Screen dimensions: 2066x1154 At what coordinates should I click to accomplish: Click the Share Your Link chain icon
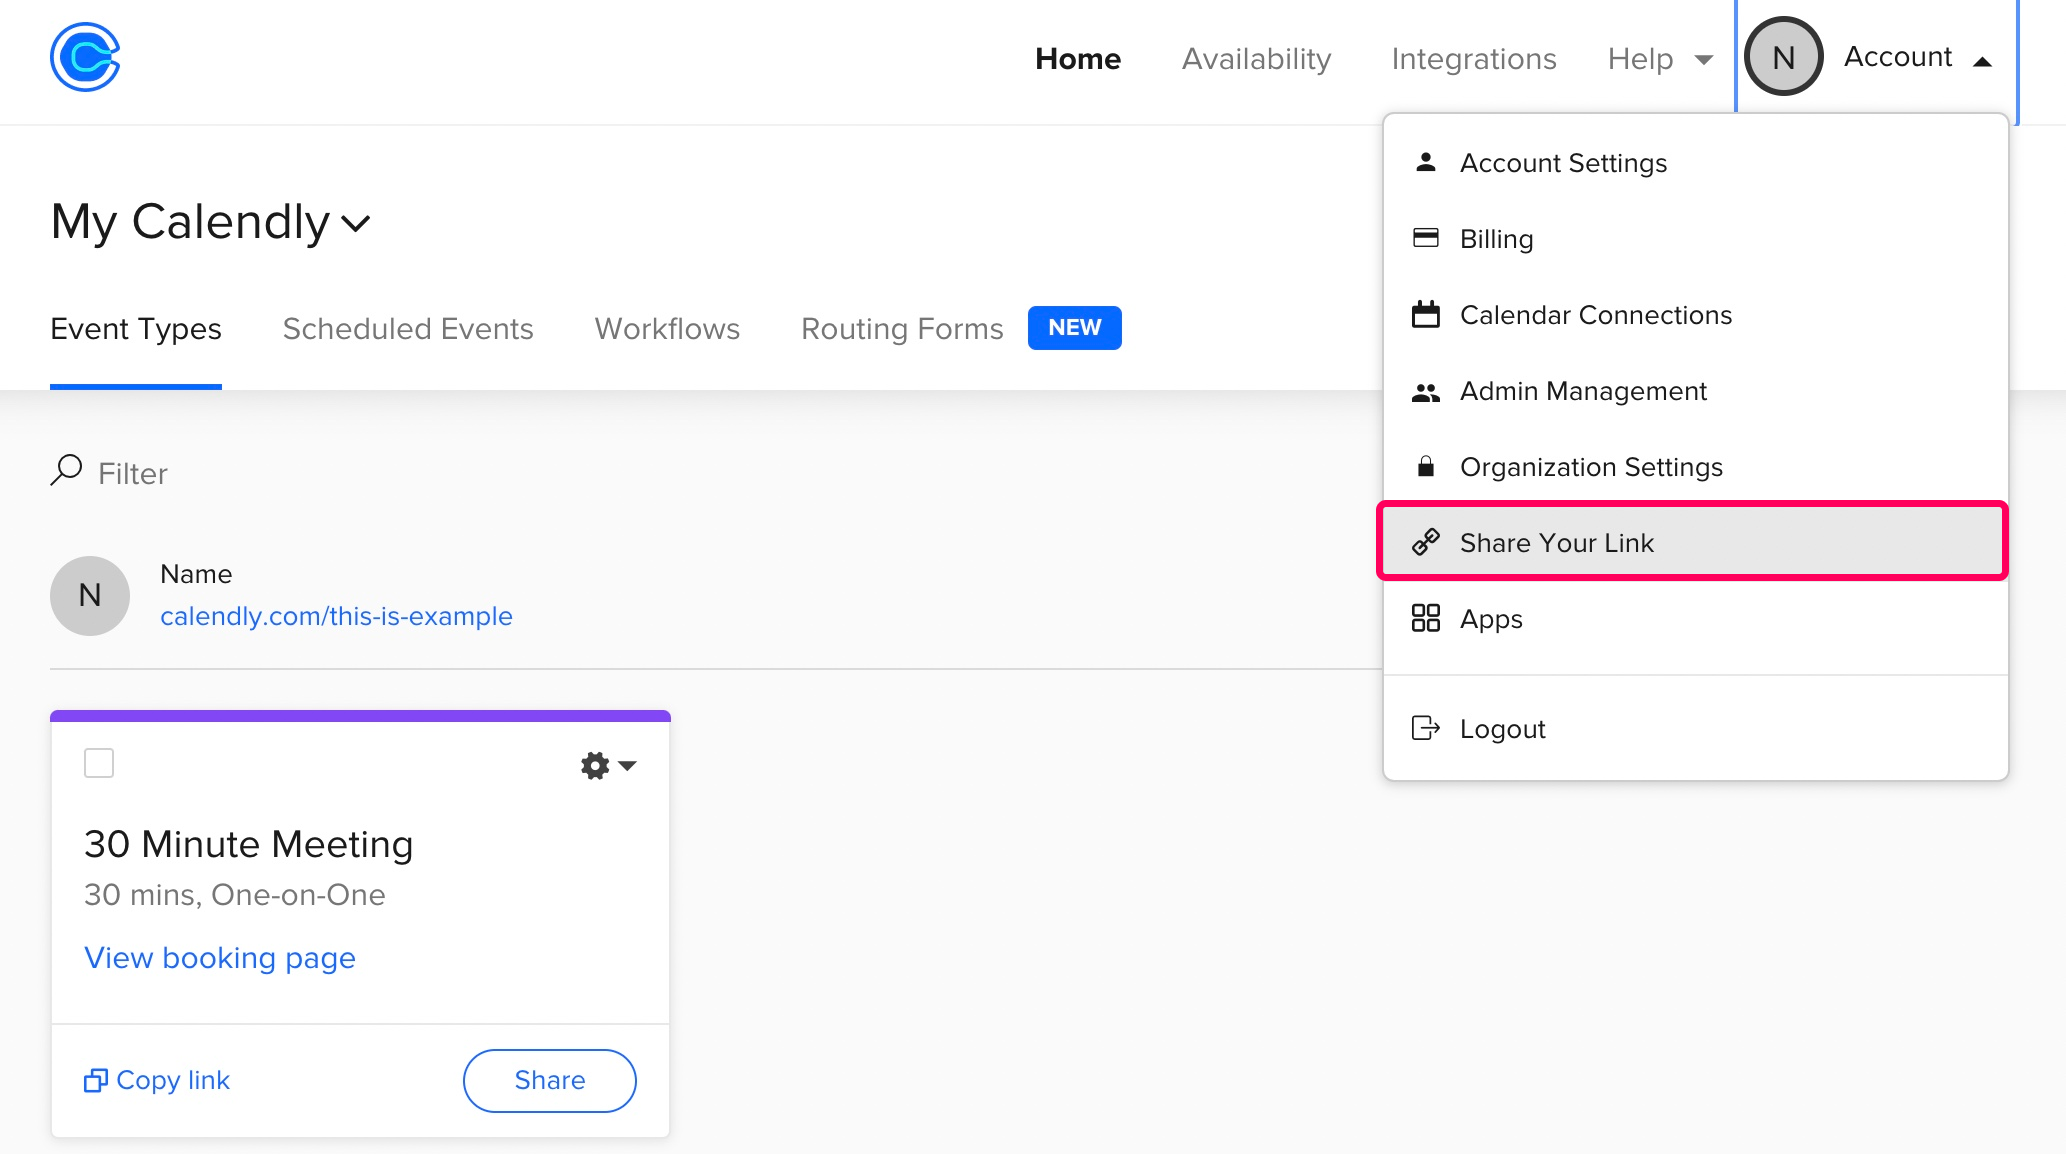[x=1426, y=542]
